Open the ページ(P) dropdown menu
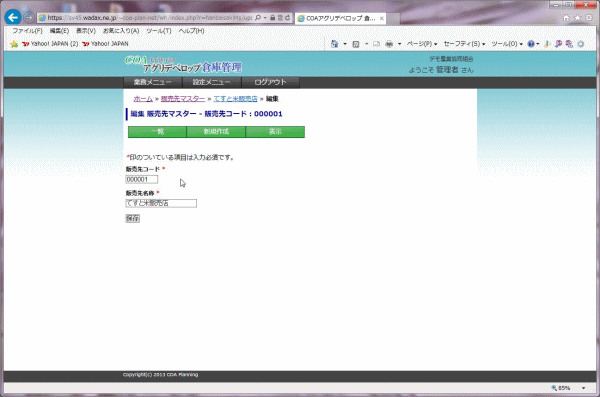600x397 pixels. coord(422,44)
